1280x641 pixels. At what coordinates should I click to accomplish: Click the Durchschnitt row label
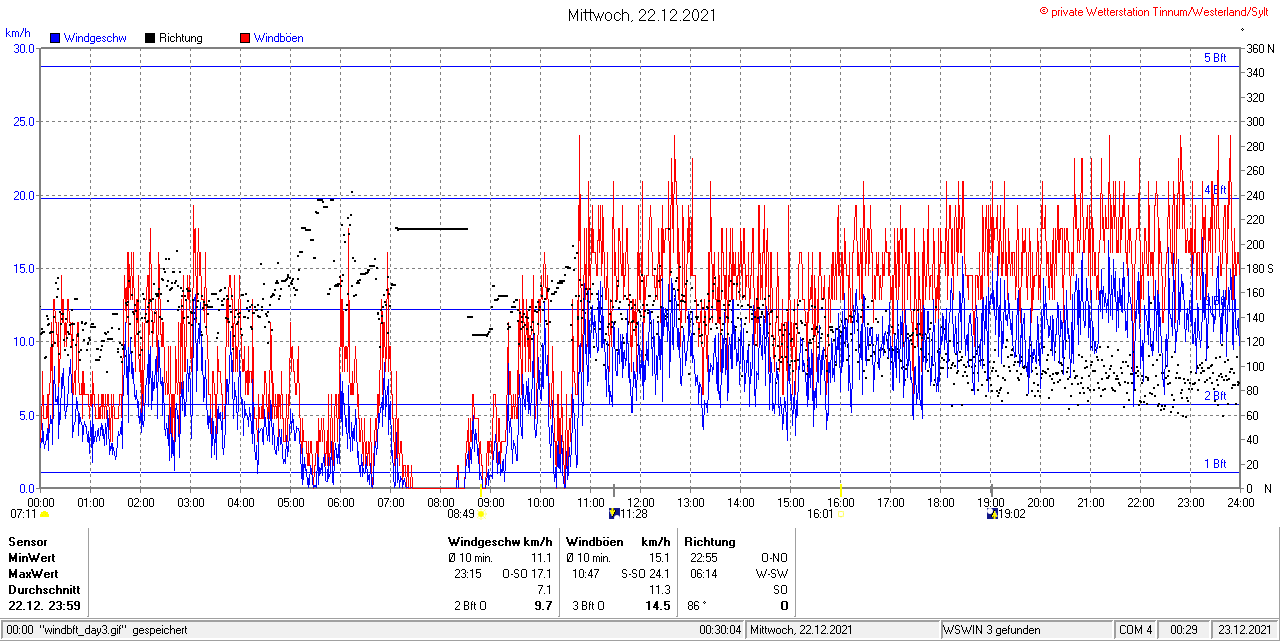(44, 590)
